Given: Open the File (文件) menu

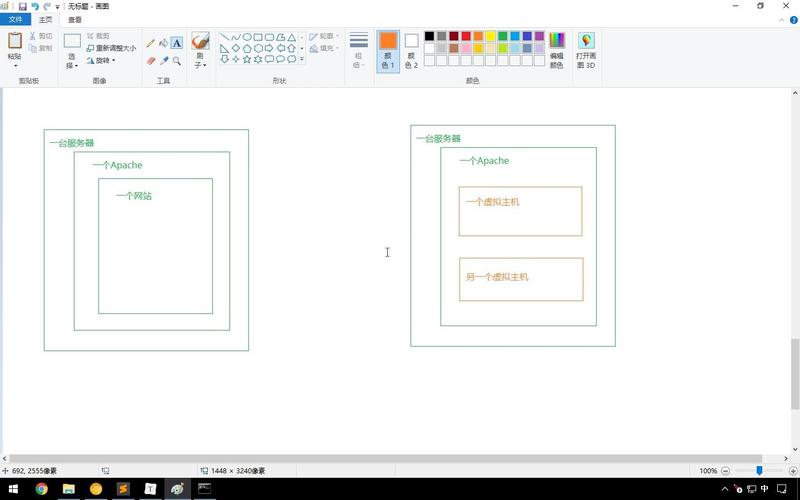Looking at the screenshot, I should click(15, 19).
